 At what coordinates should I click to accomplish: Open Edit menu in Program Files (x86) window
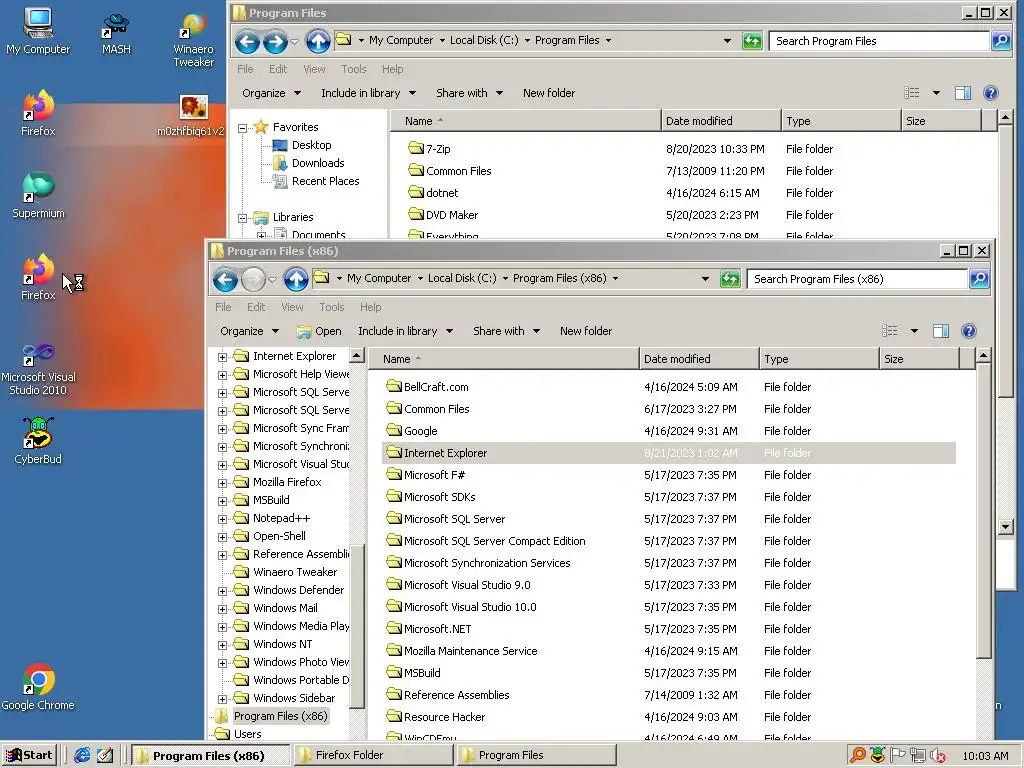coord(256,307)
